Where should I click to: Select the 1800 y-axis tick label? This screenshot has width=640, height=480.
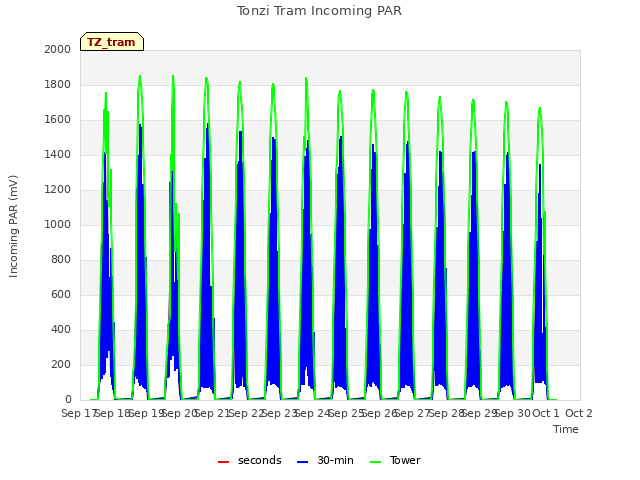tap(58, 84)
